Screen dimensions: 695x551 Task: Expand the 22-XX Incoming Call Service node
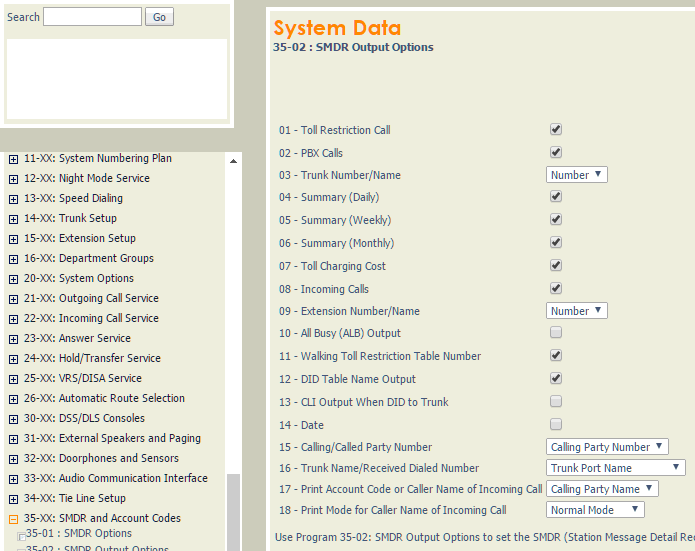pos(13,319)
